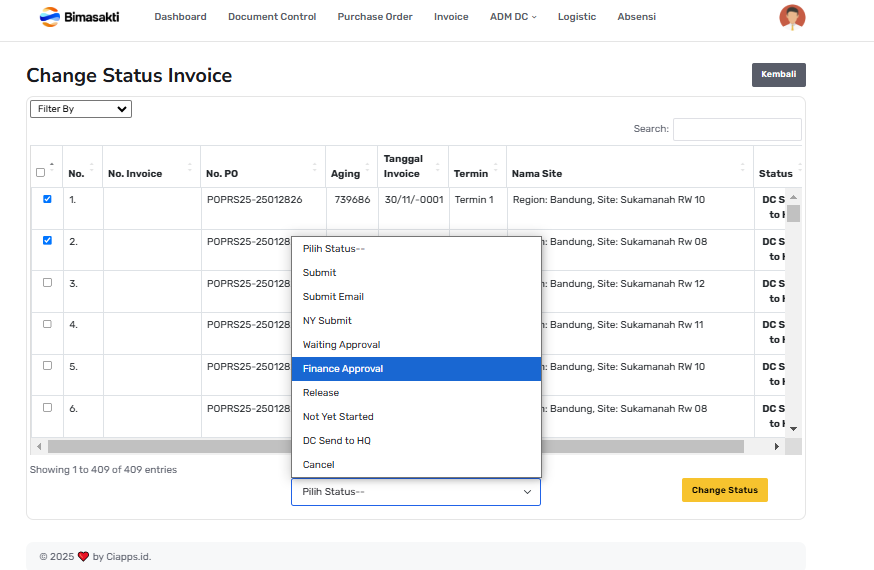Select Finance Approval from status list

pyautogui.click(x=415, y=369)
